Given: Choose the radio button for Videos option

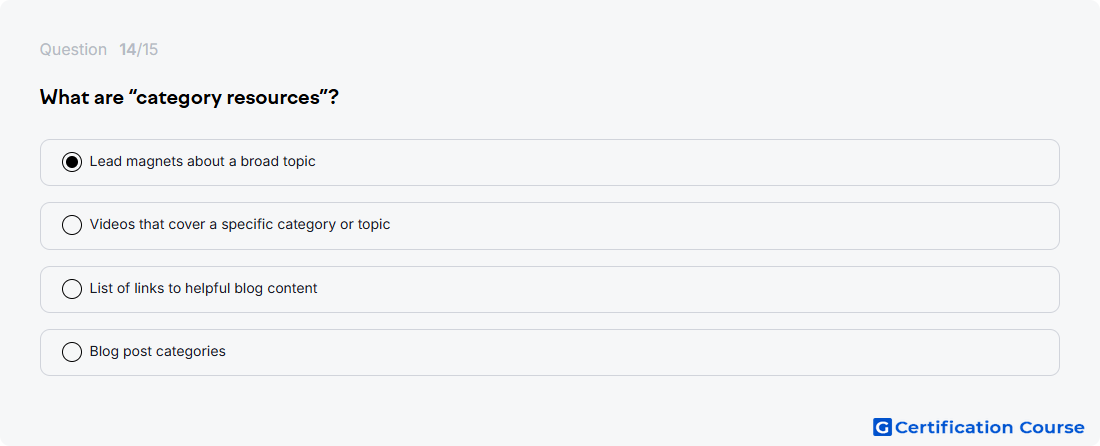Looking at the screenshot, I should (72, 225).
